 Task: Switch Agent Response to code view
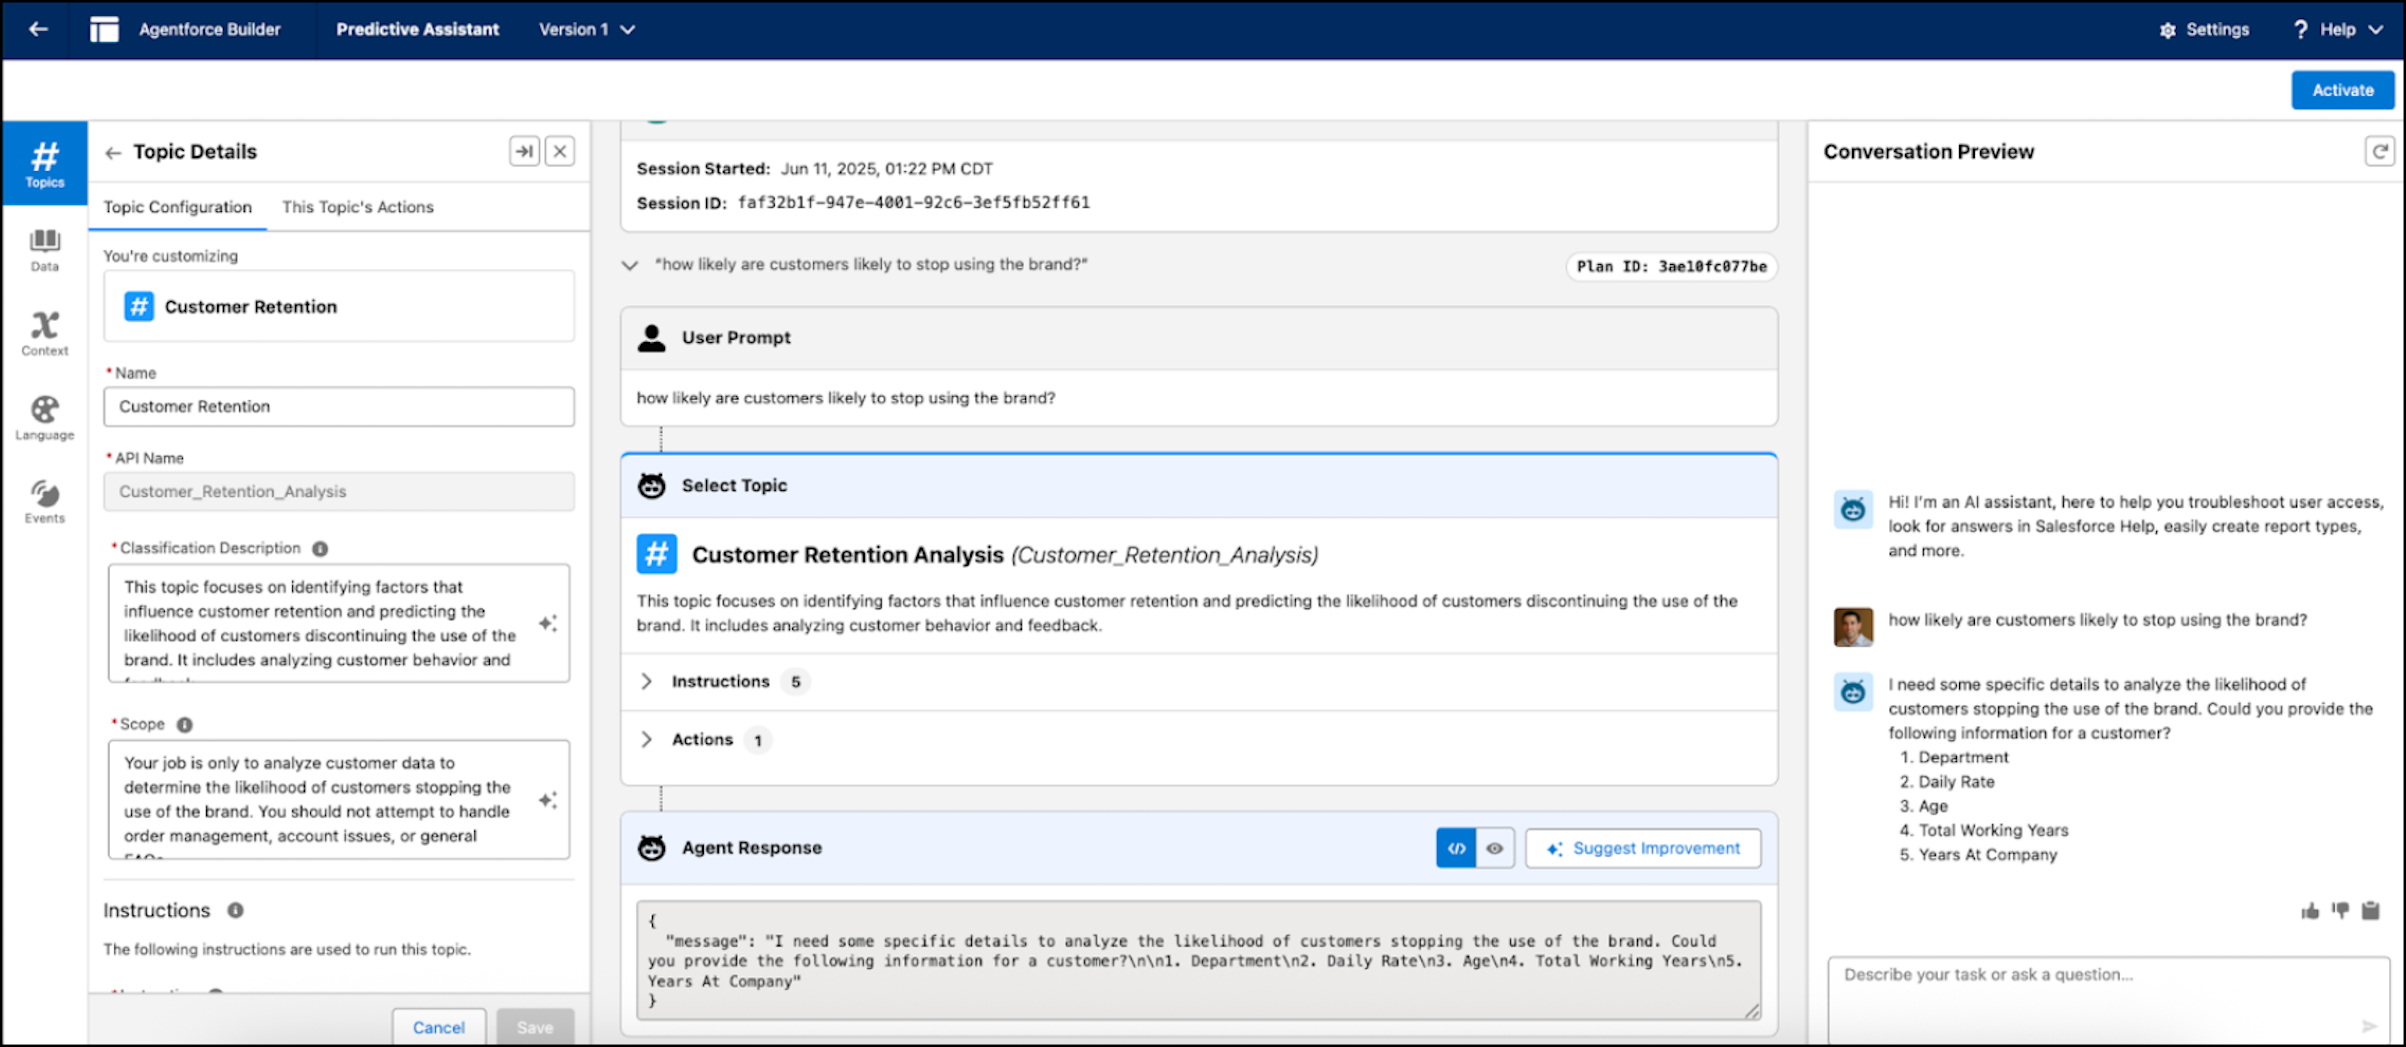(x=1456, y=848)
